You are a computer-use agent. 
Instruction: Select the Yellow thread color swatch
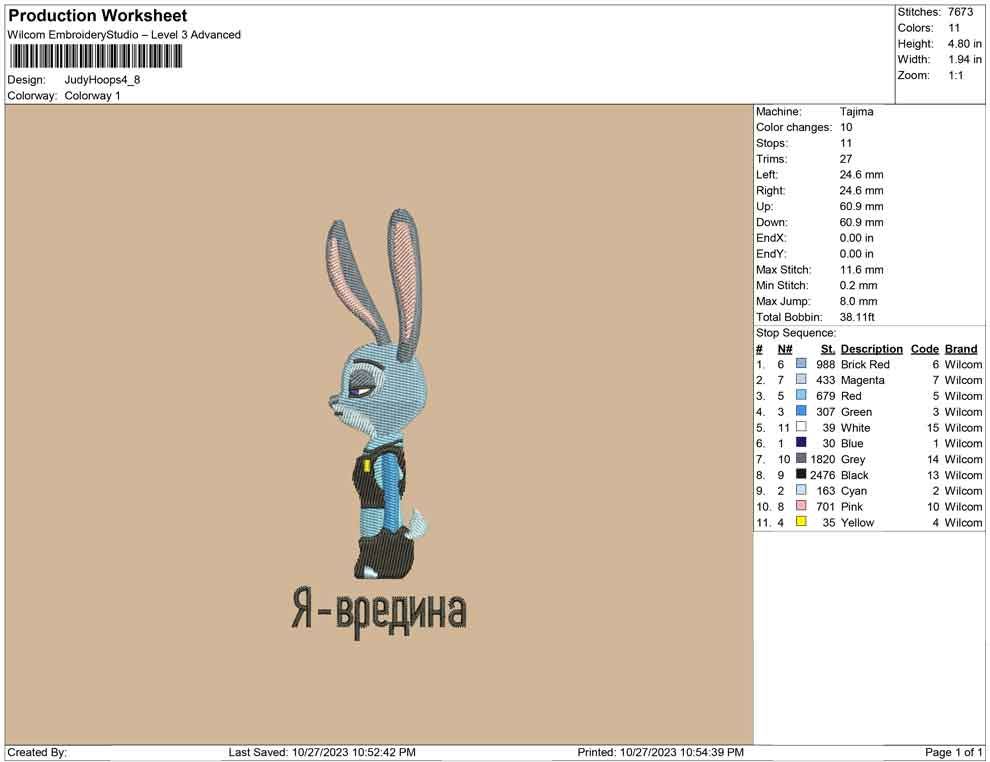(801, 521)
